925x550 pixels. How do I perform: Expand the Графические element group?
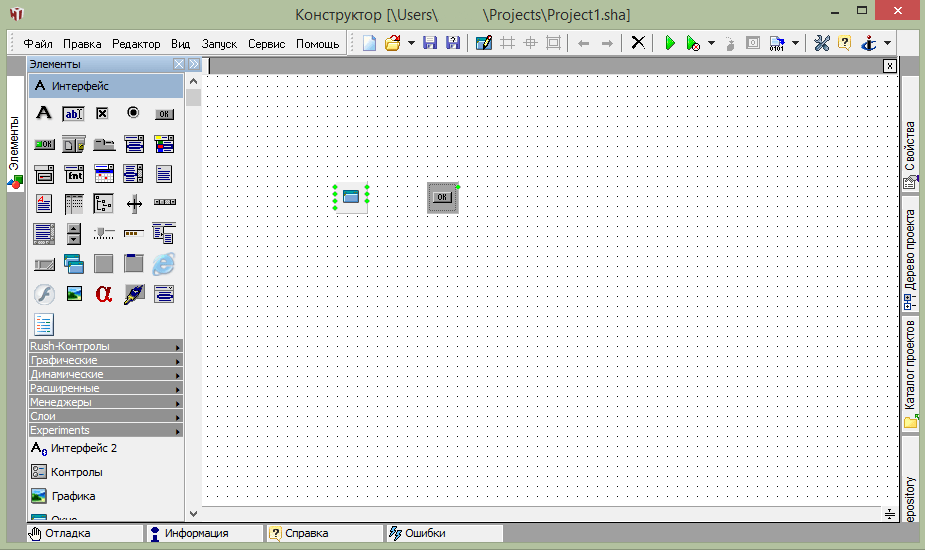(x=105, y=360)
